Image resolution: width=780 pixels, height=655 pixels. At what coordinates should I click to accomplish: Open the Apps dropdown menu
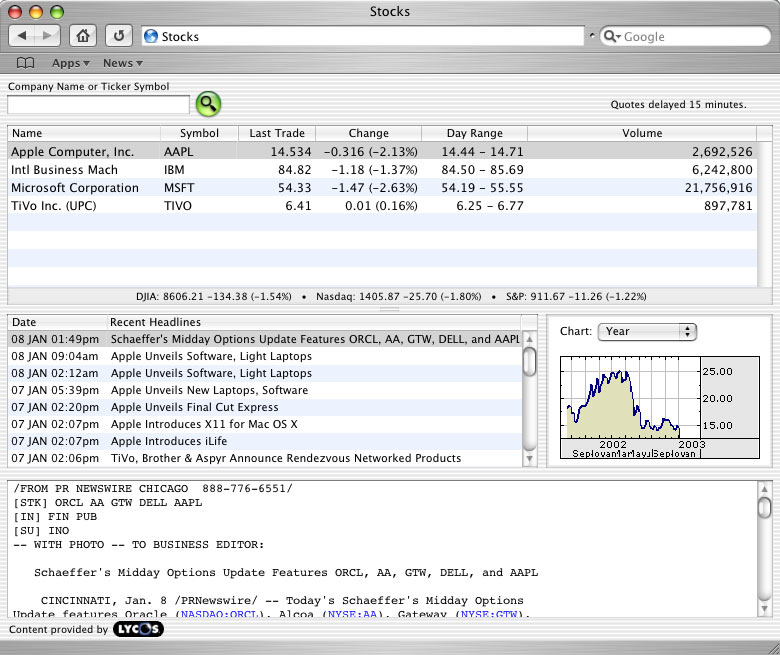70,63
